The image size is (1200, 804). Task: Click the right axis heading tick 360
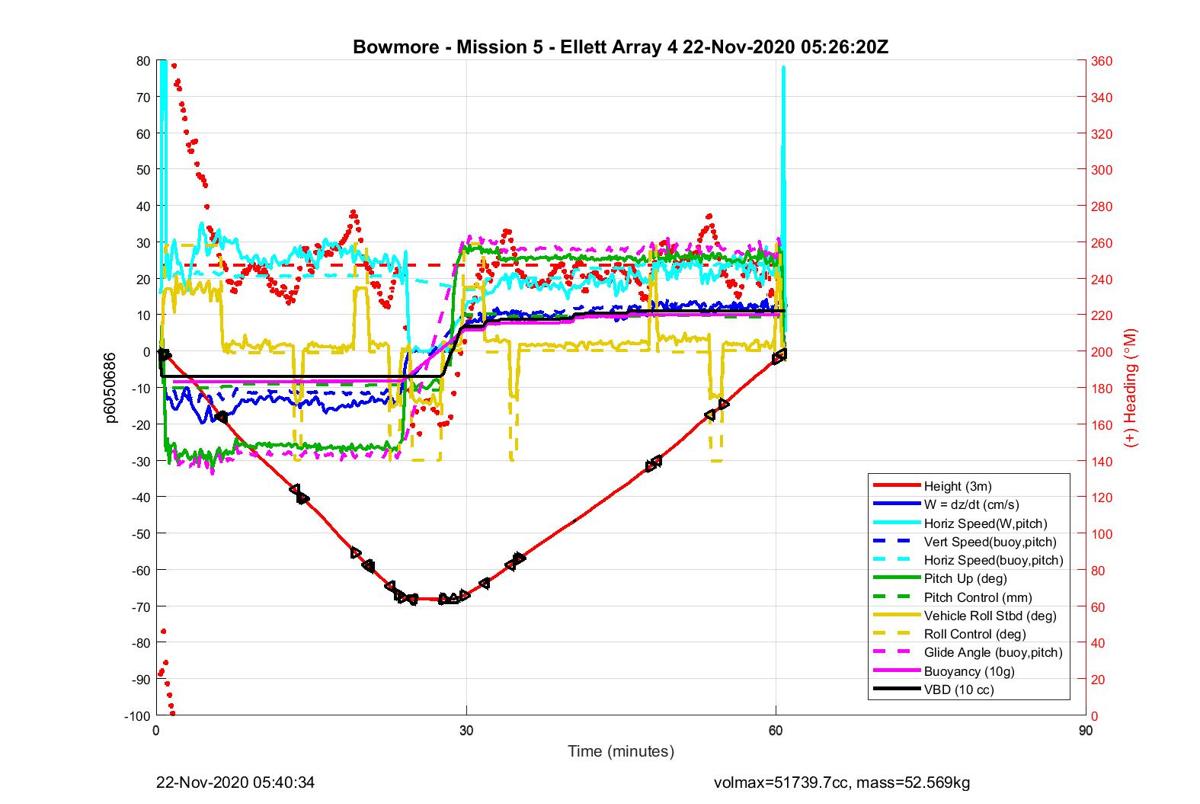pos(1103,61)
